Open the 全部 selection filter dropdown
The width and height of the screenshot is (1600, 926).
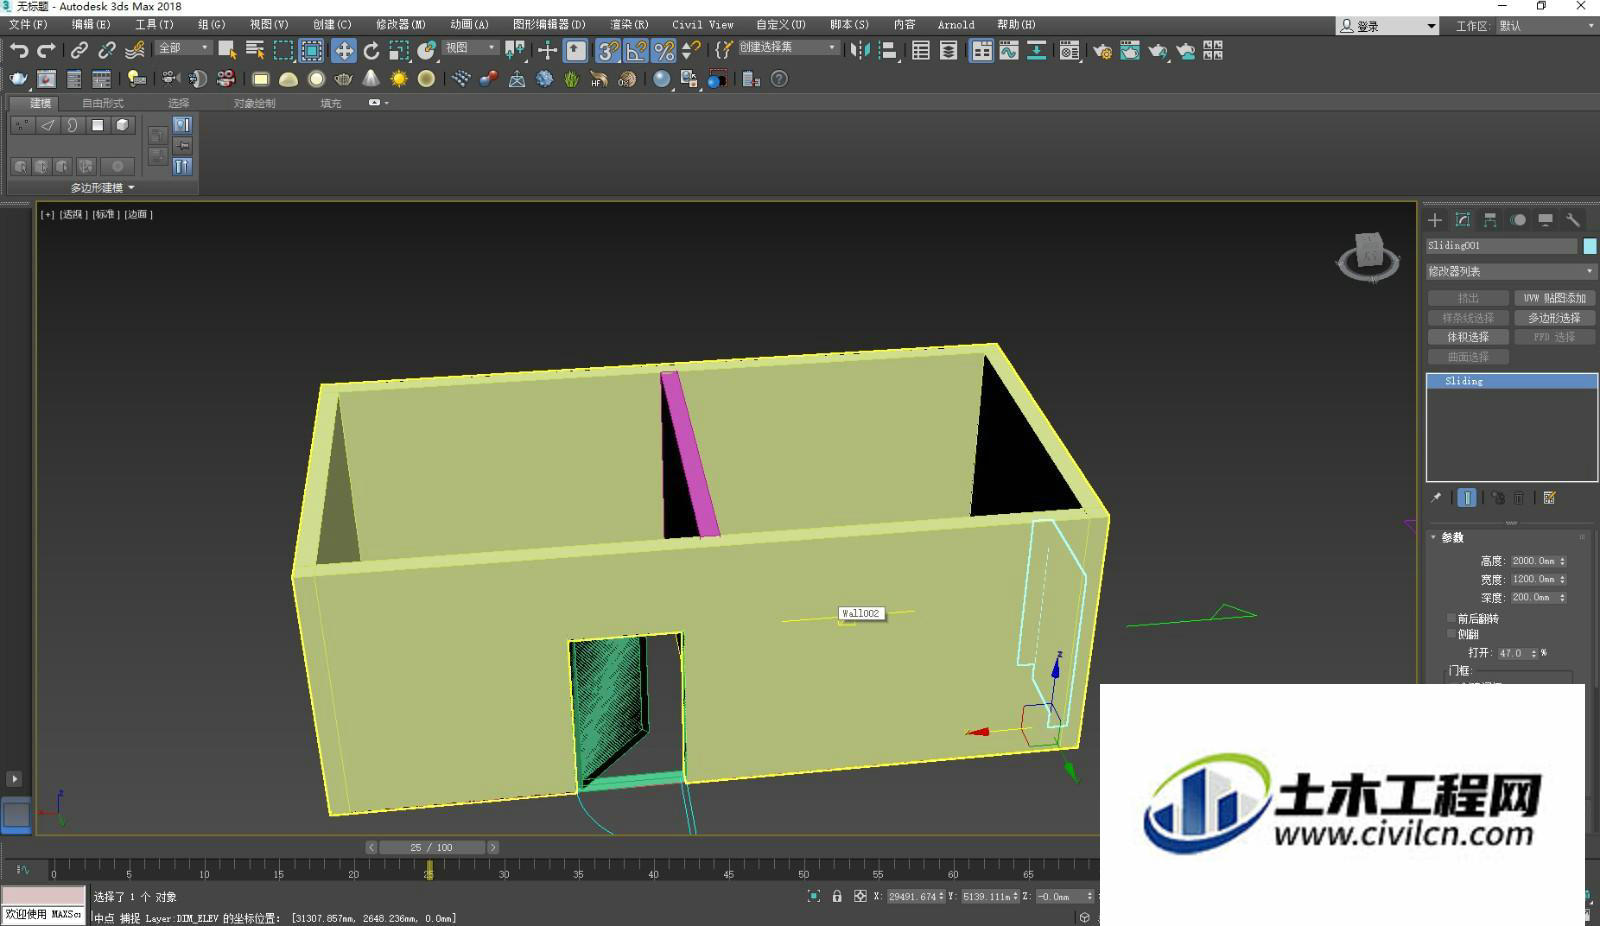[184, 48]
